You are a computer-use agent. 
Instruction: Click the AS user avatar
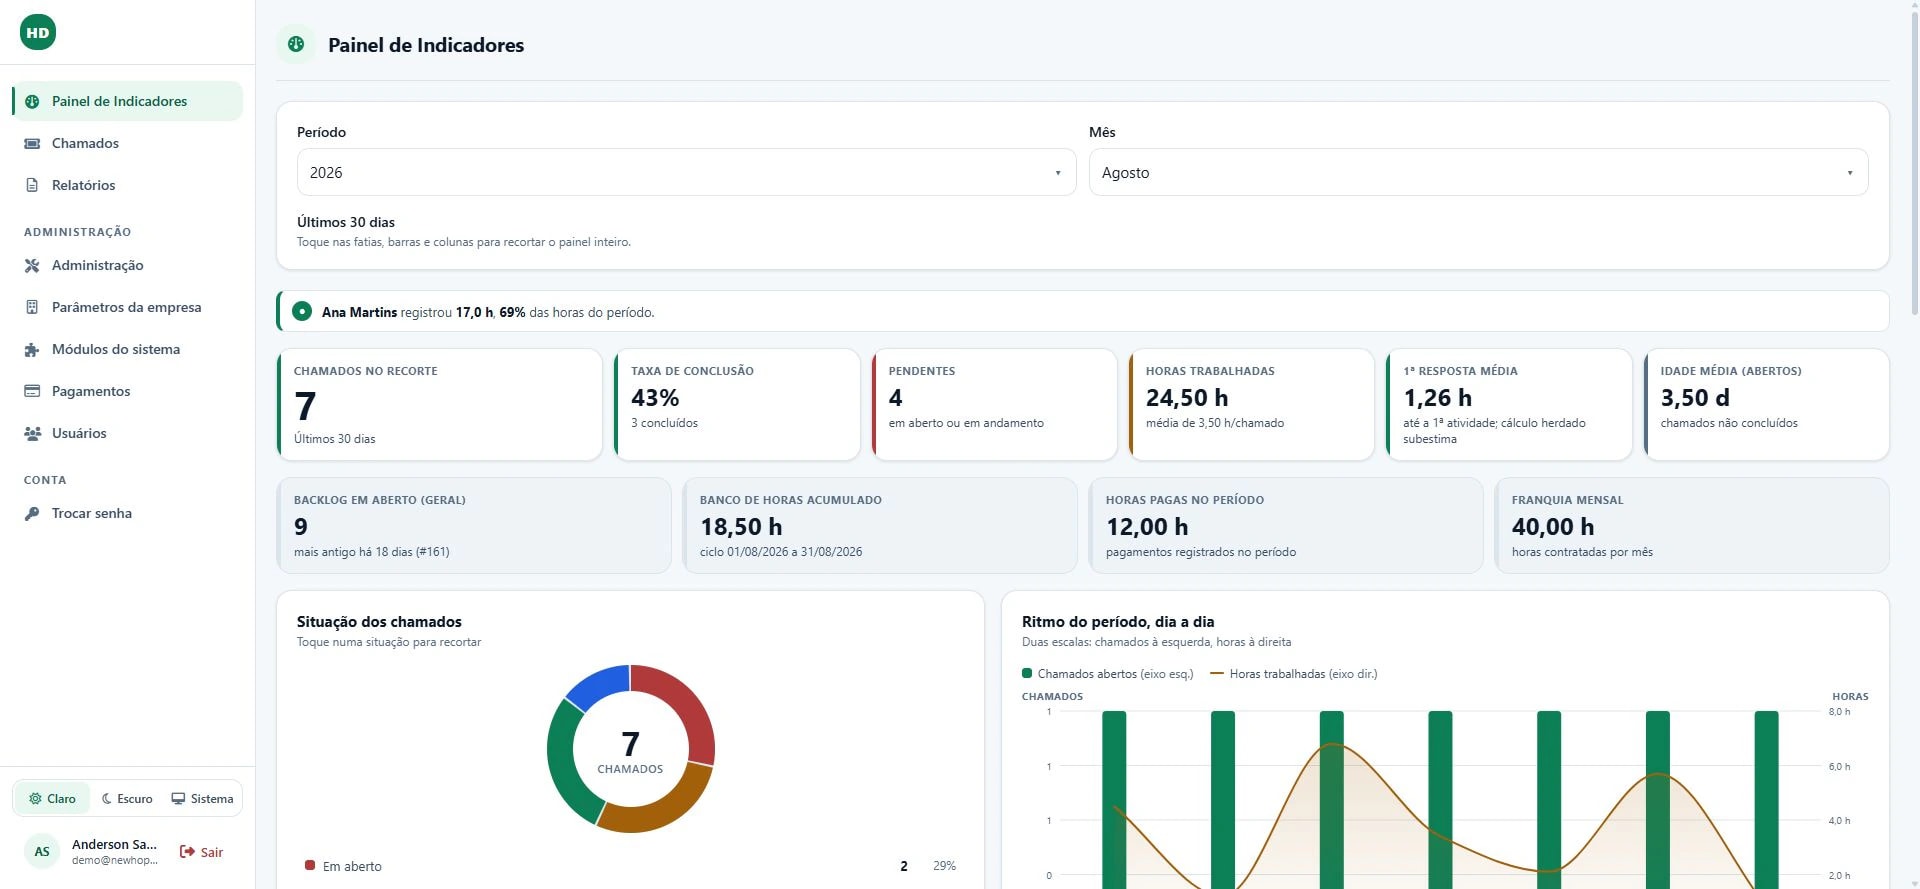[x=42, y=852]
